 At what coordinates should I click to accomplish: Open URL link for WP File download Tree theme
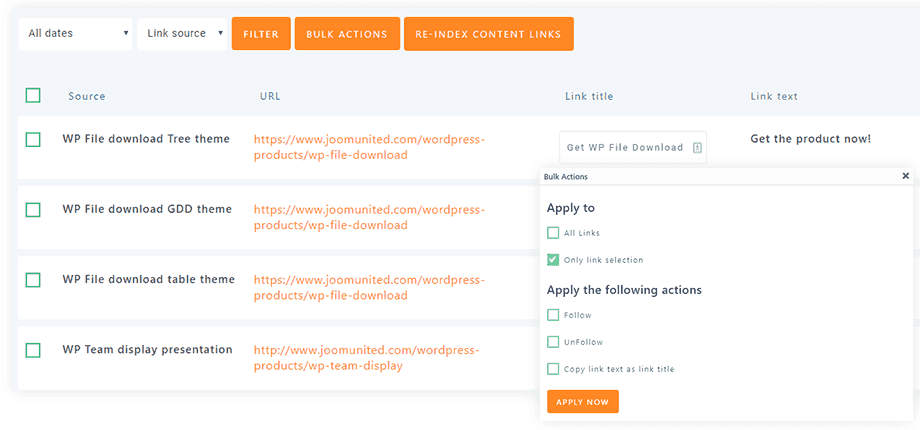370,148
